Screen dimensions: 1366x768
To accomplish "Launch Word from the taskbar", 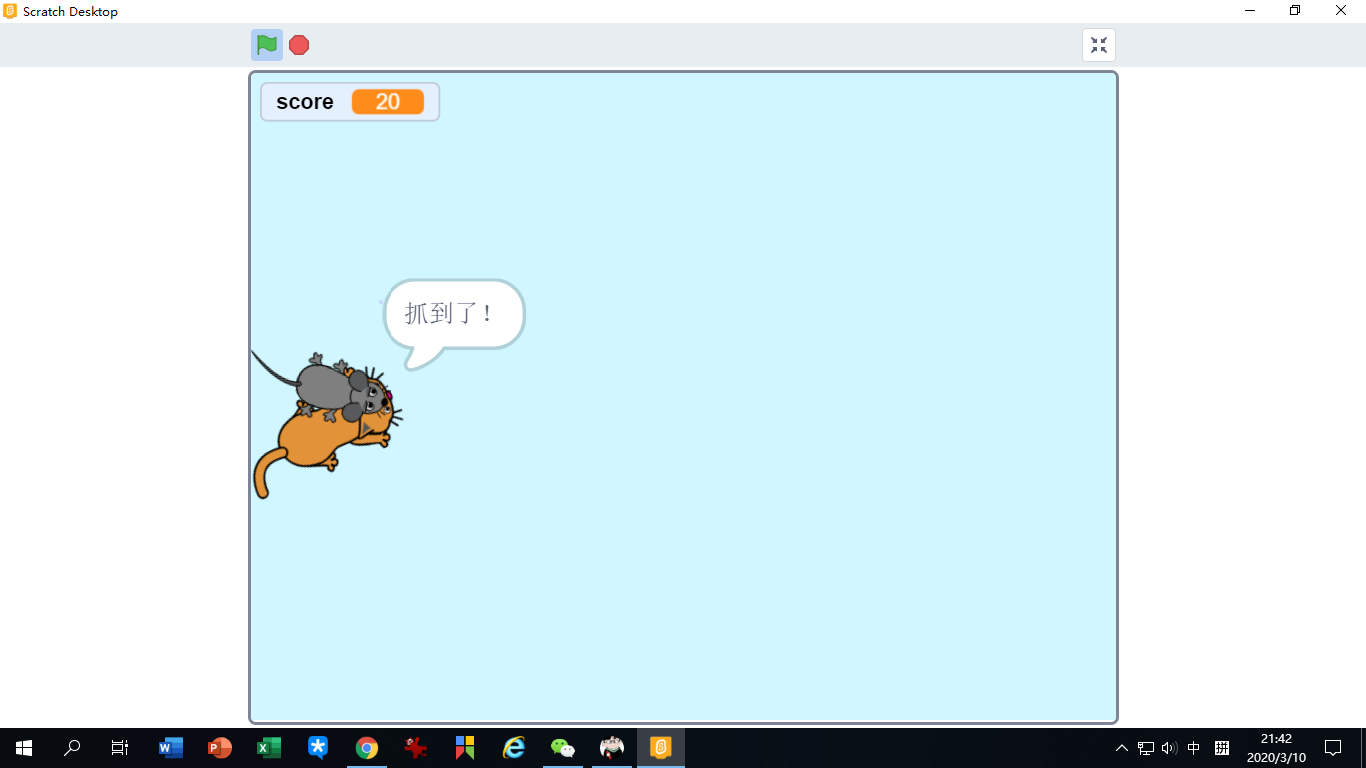I will pyautogui.click(x=172, y=748).
